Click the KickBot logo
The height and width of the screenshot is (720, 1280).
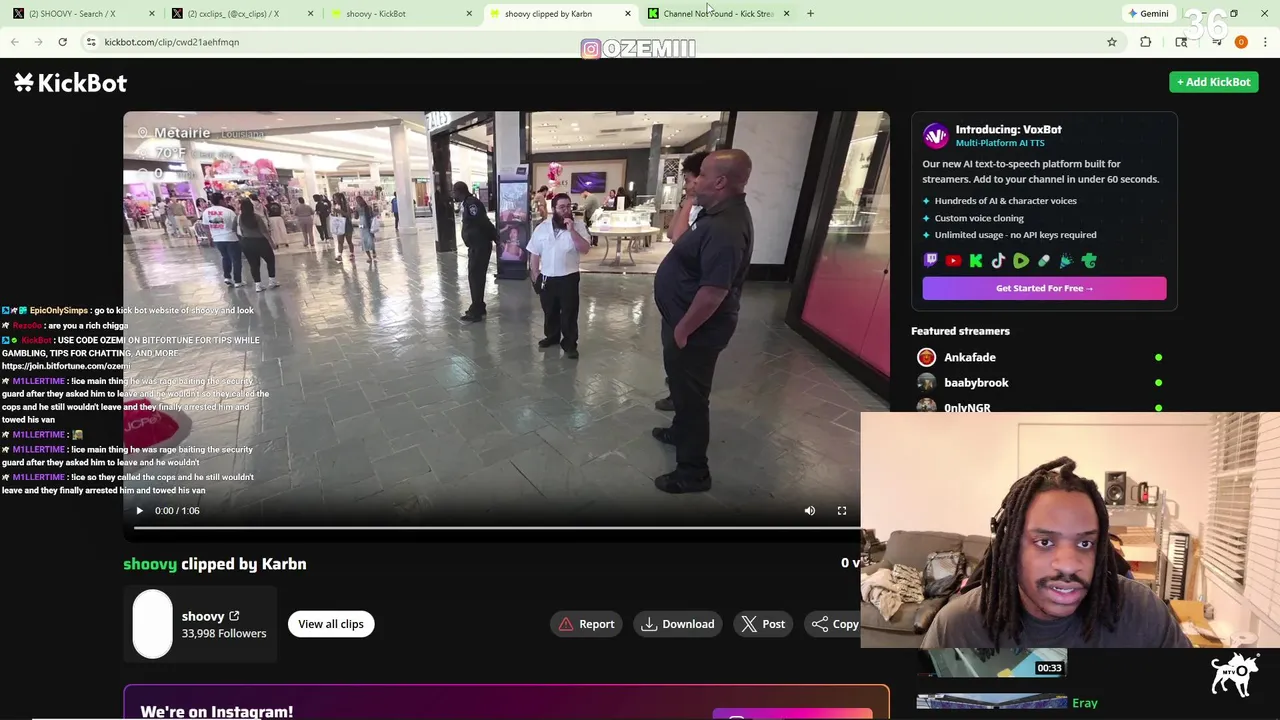pyautogui.click(x=70, y=82)
